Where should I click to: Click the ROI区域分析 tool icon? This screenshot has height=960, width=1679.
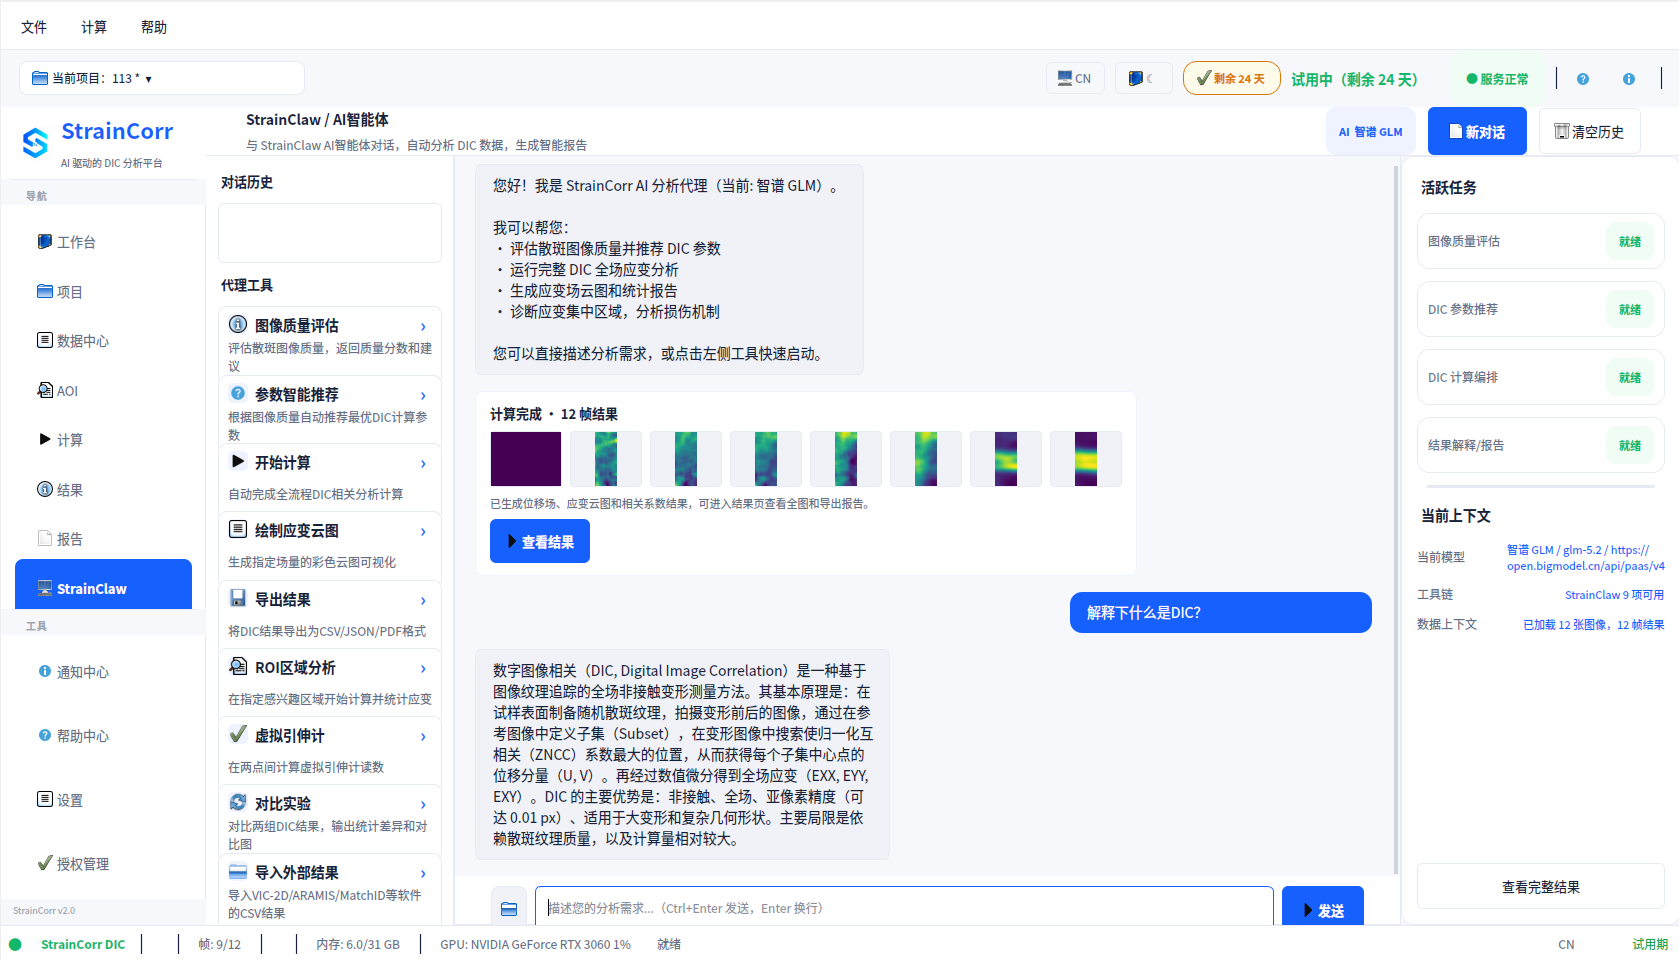coord(238,666)
